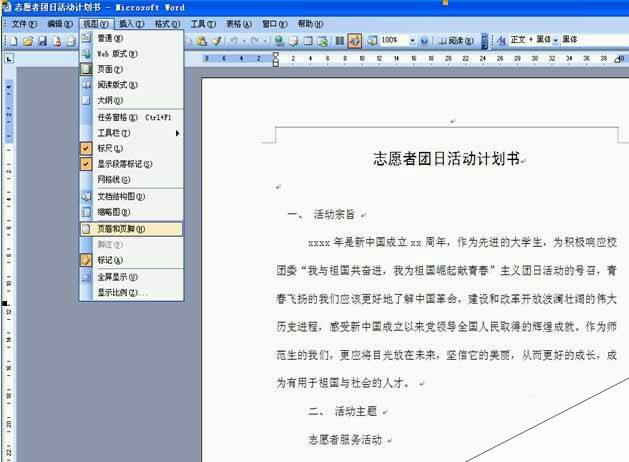Click the Word document icon in title bar
Viewport: 629px width, 462px height.
click(x=6, y=7)
